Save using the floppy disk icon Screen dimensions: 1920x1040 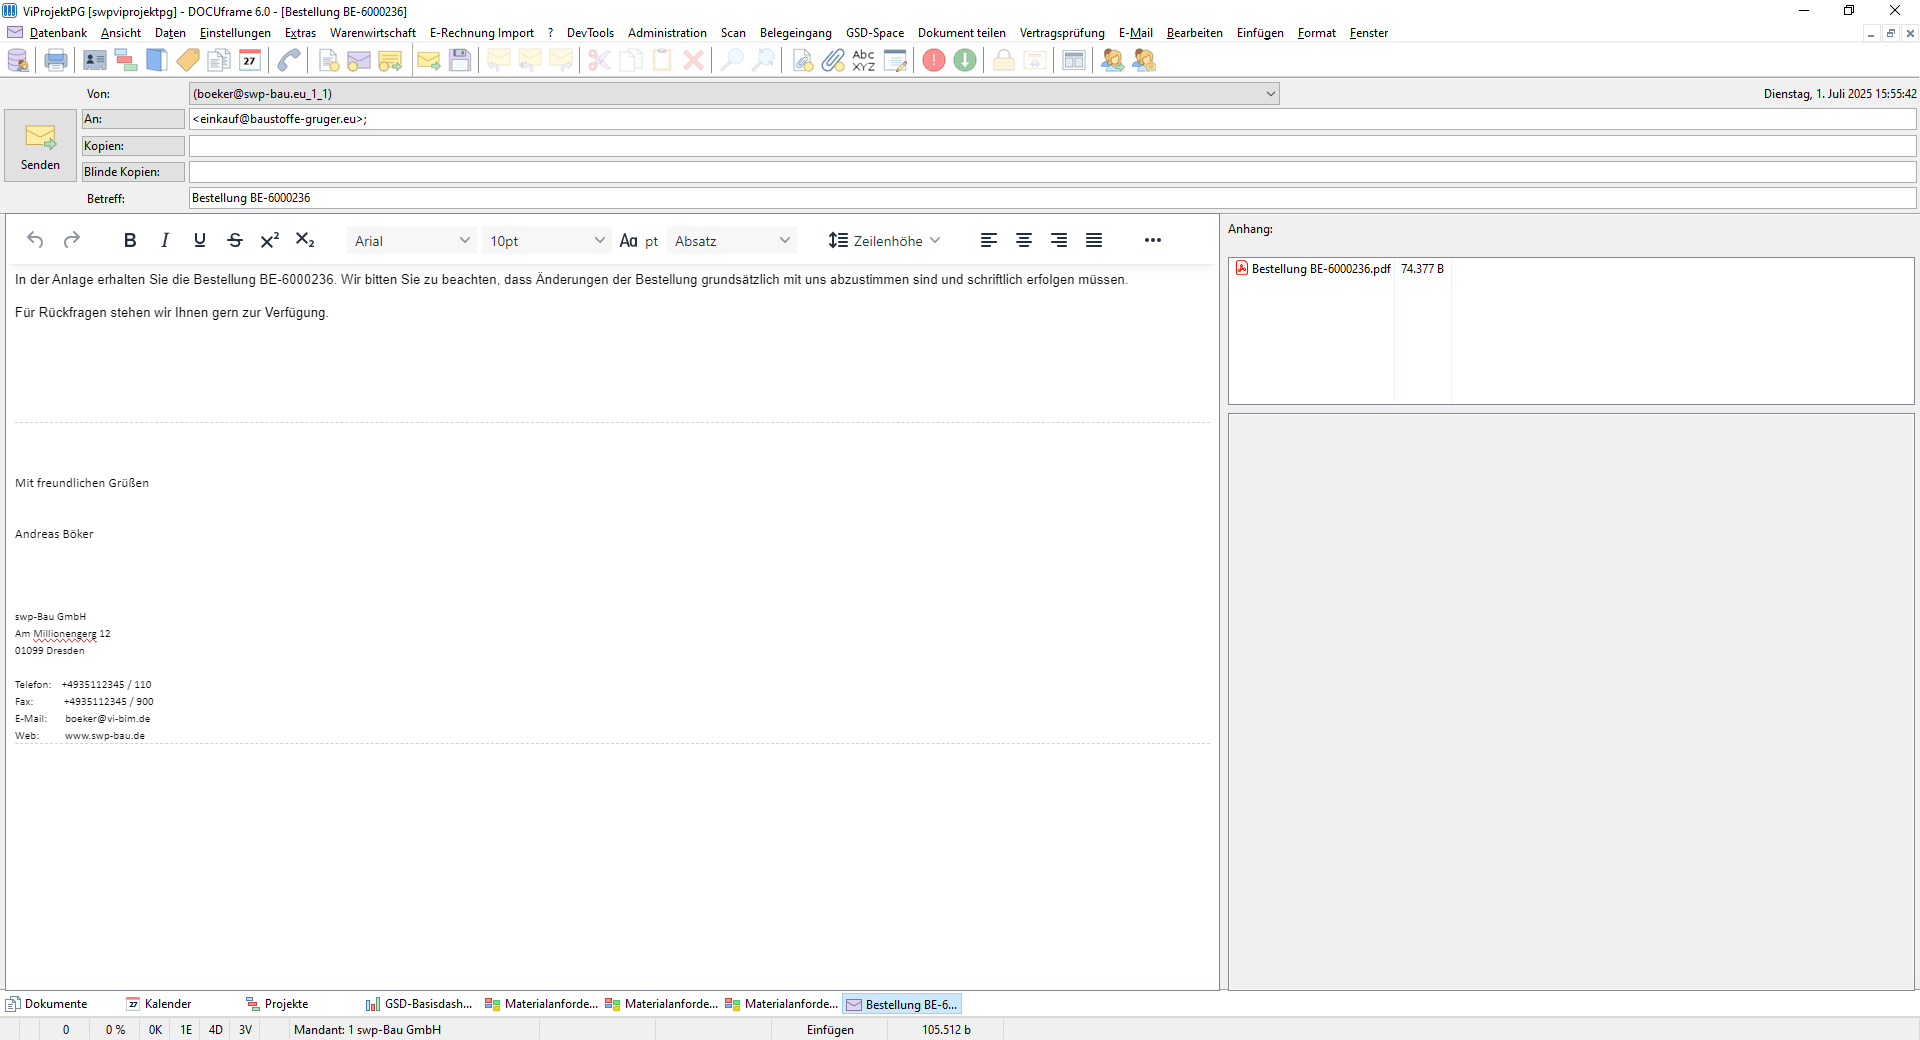tap(460, 61)
